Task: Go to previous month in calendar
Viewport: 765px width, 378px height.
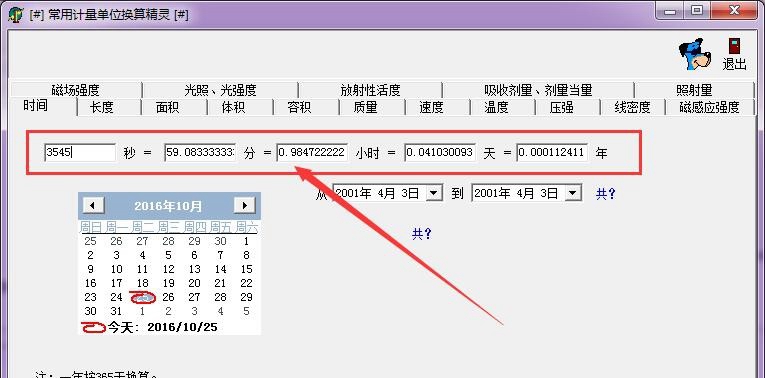Action: [93, 205]
